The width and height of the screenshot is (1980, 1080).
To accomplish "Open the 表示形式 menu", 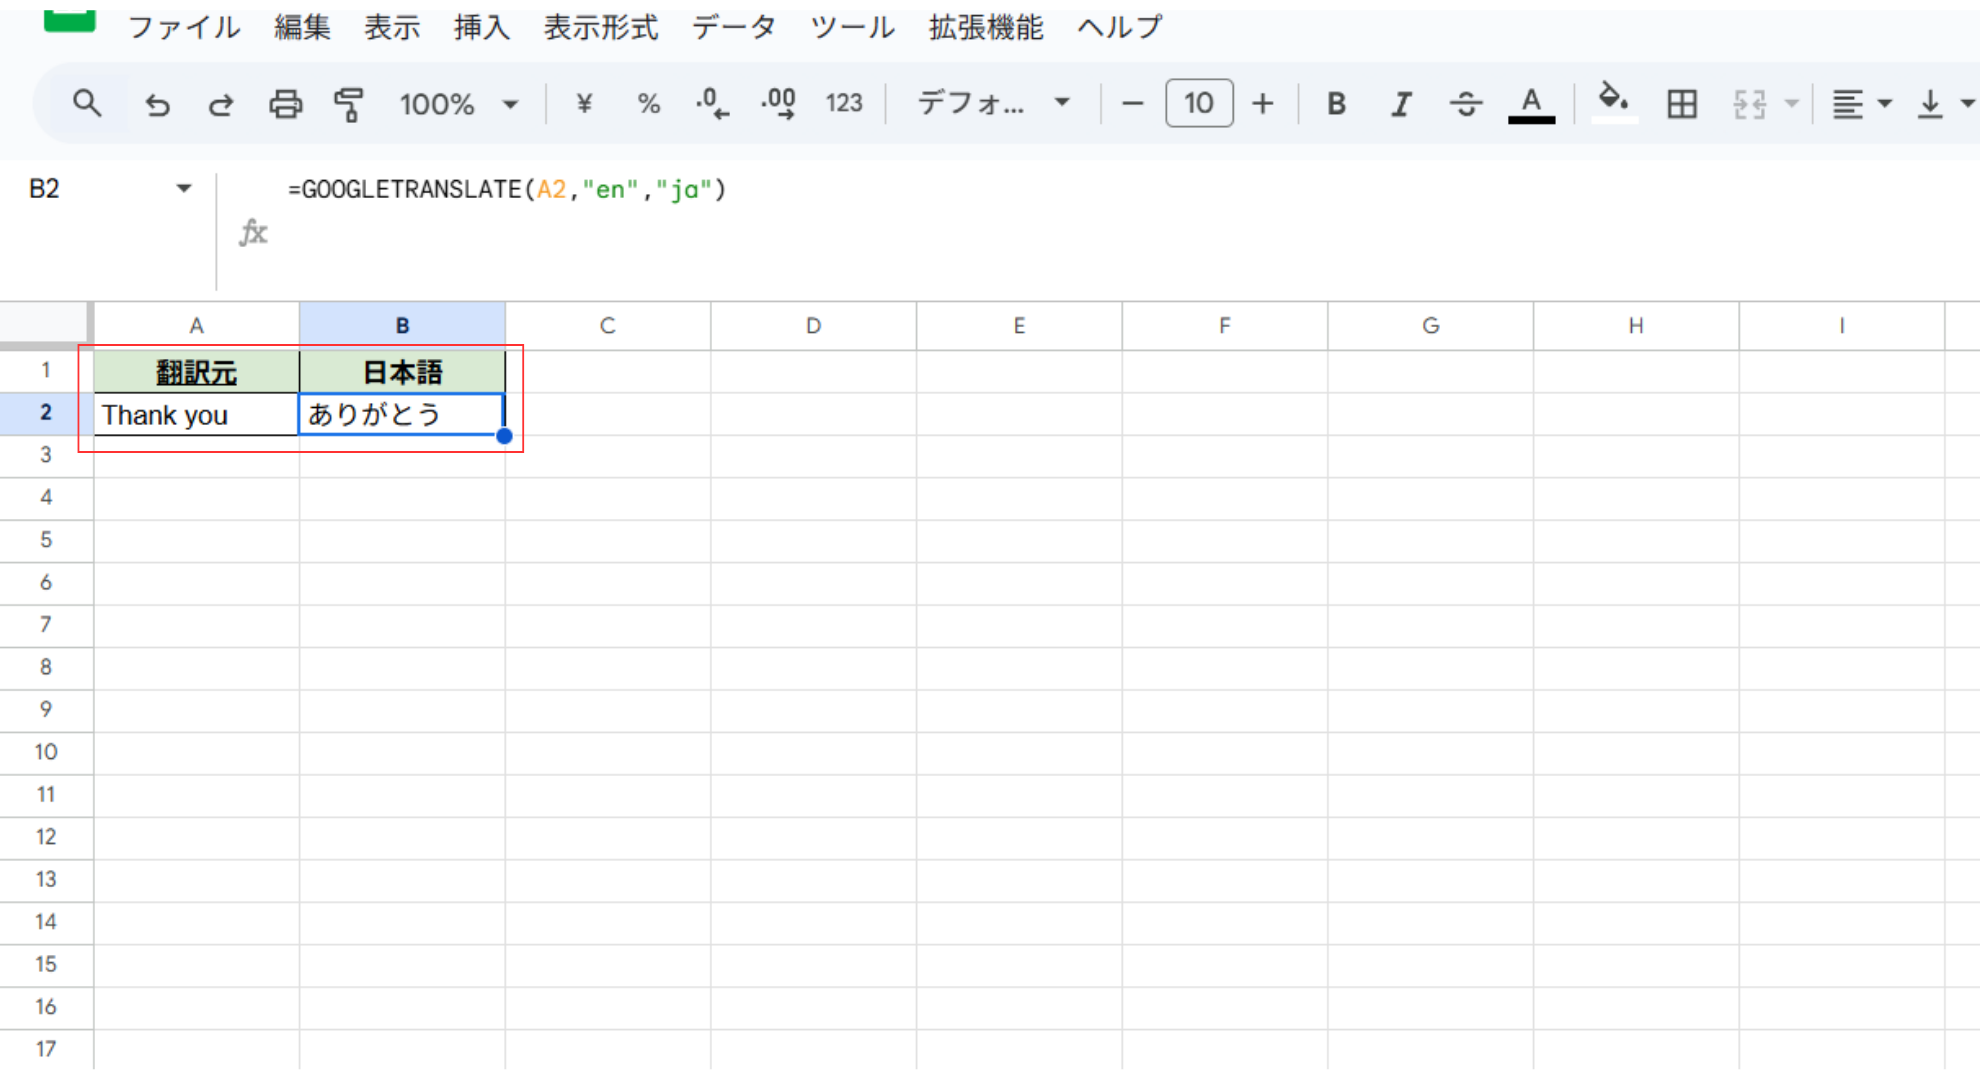I will click(601, 27).
